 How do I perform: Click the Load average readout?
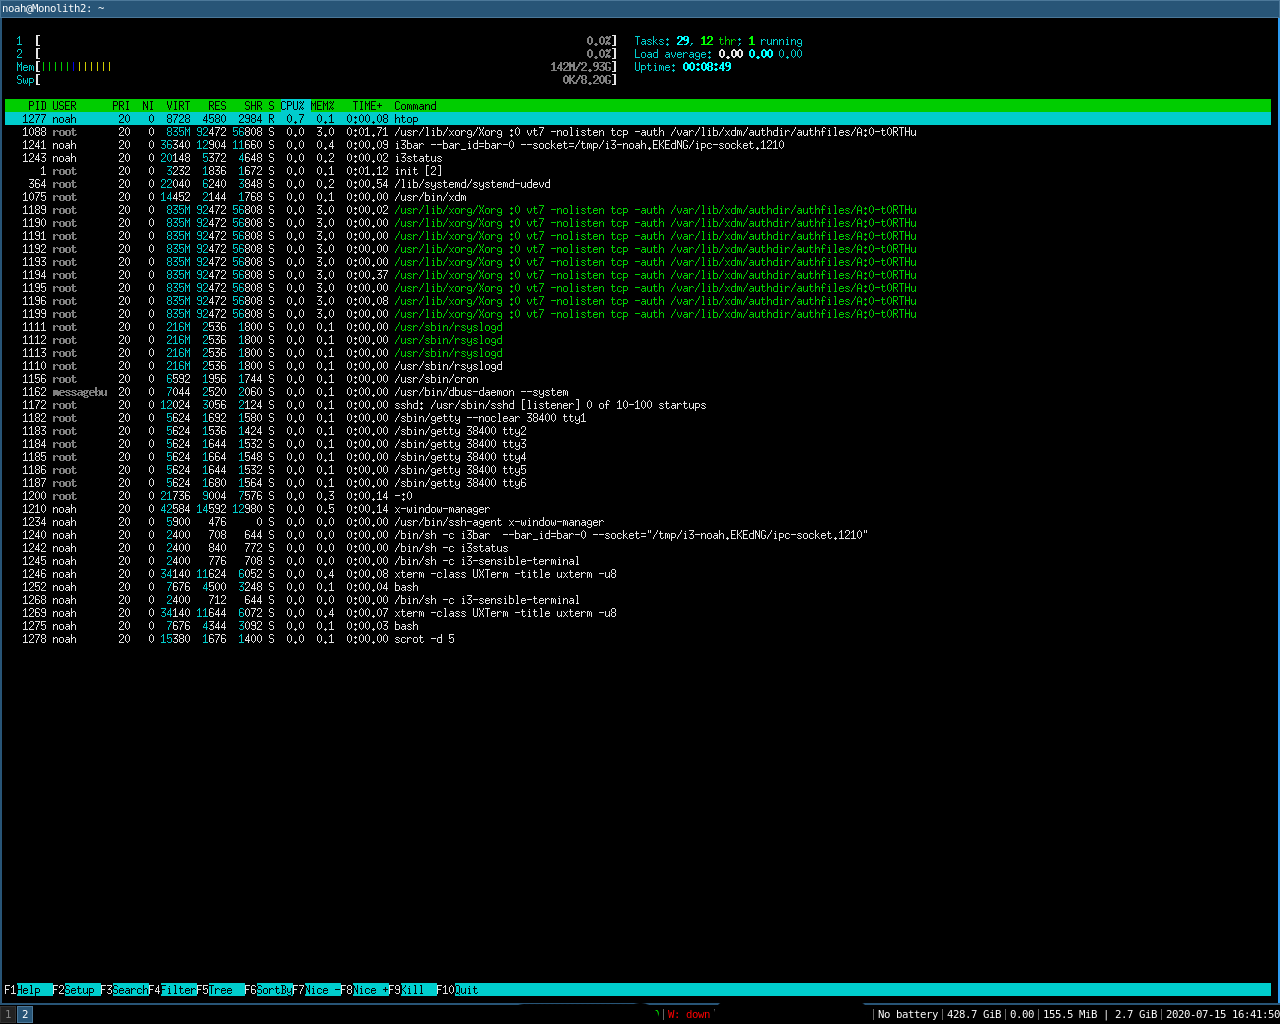point(718,54)
